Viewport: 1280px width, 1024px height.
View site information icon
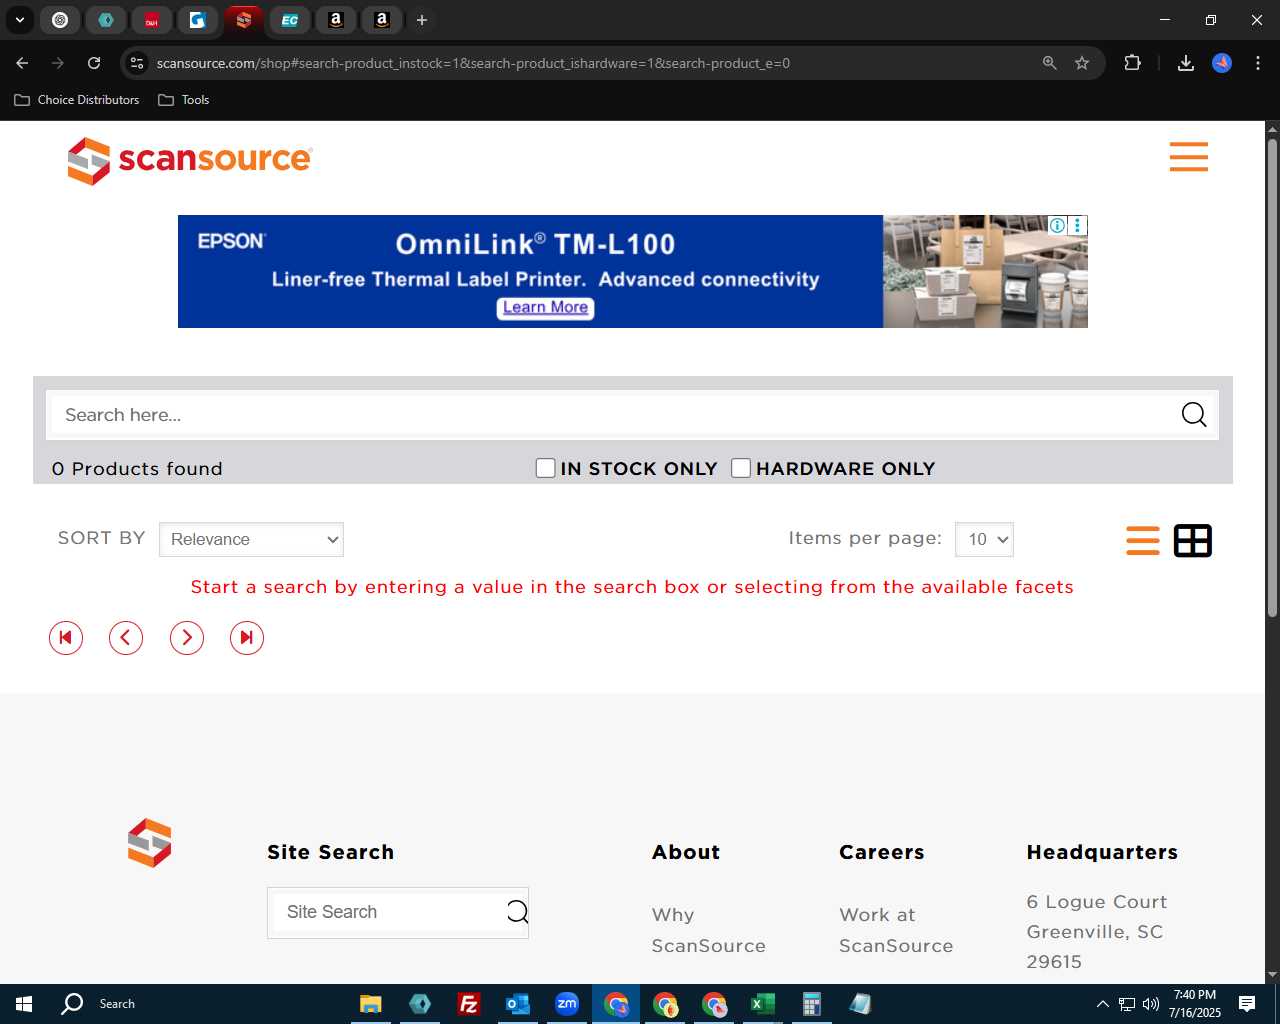(137, 63)
